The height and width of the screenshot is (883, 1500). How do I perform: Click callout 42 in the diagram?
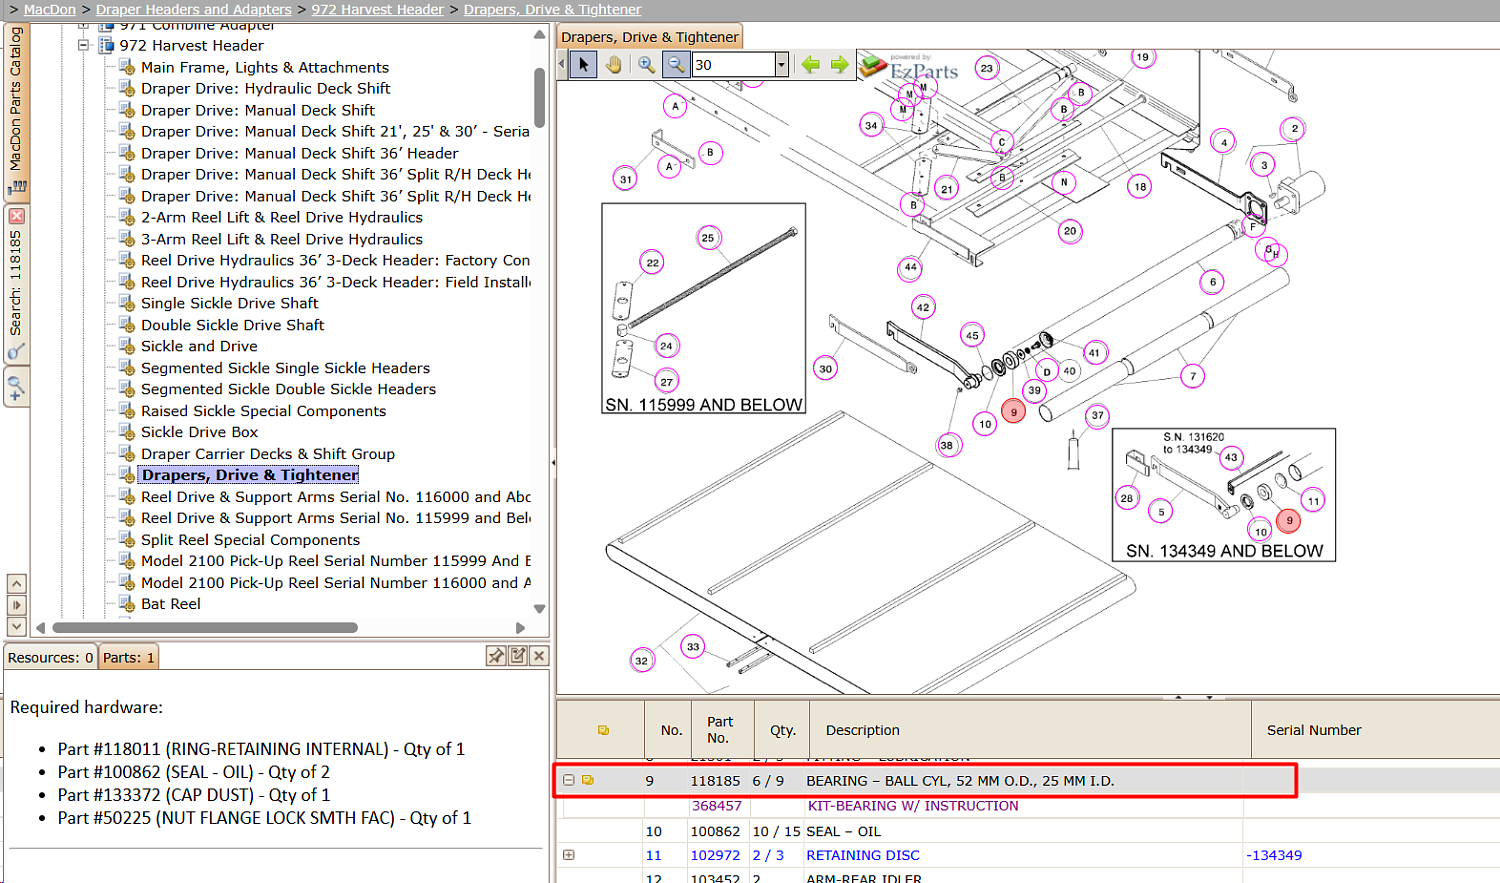point(923,307)
